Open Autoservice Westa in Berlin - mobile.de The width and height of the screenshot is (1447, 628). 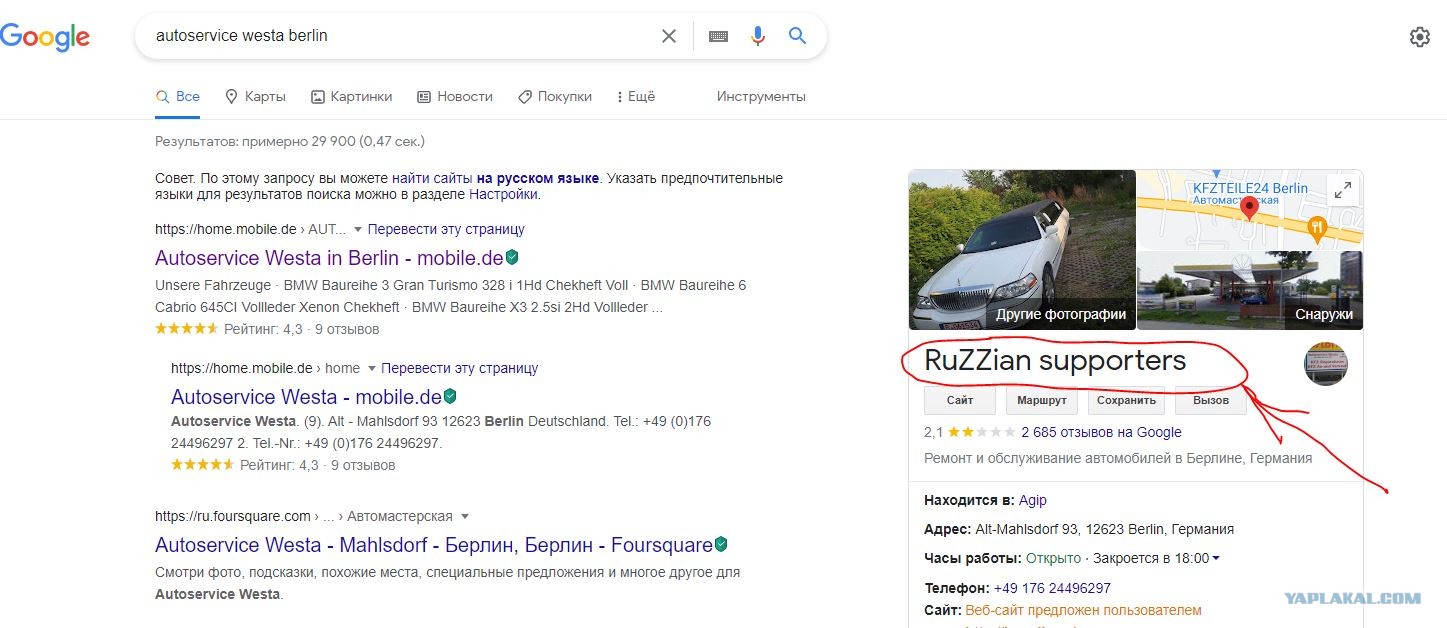pyautogui.click(x=329, y=258)
